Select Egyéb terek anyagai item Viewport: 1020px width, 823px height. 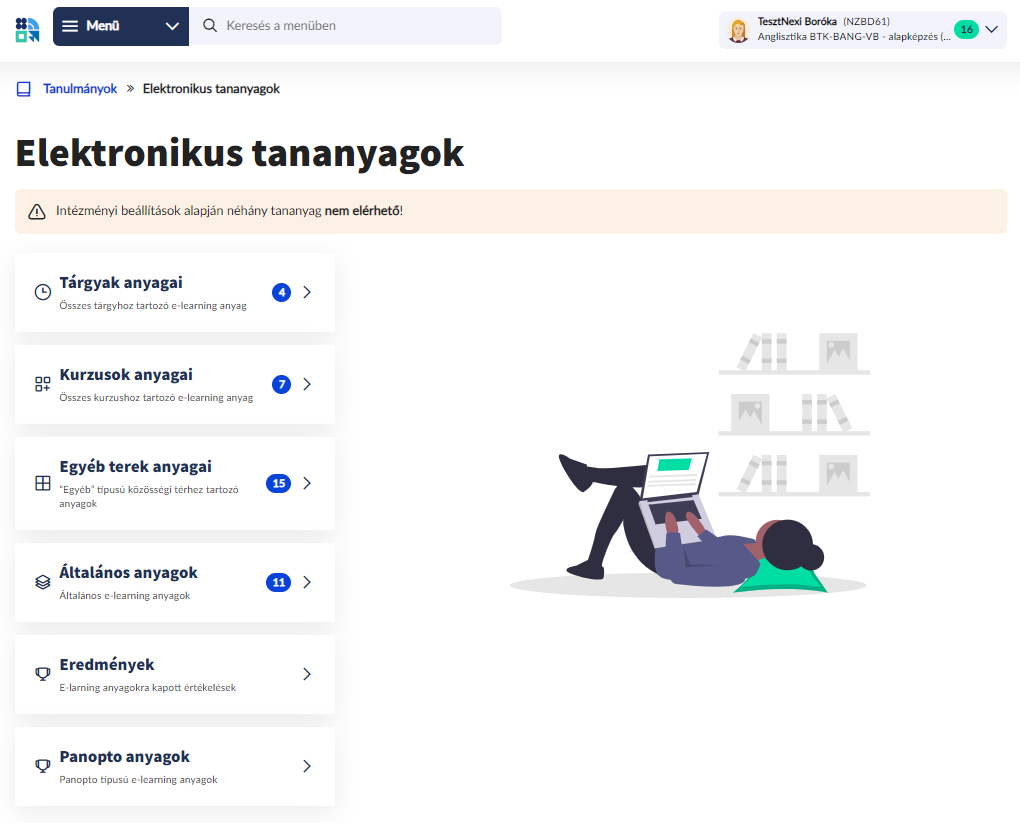click(135, 467)
